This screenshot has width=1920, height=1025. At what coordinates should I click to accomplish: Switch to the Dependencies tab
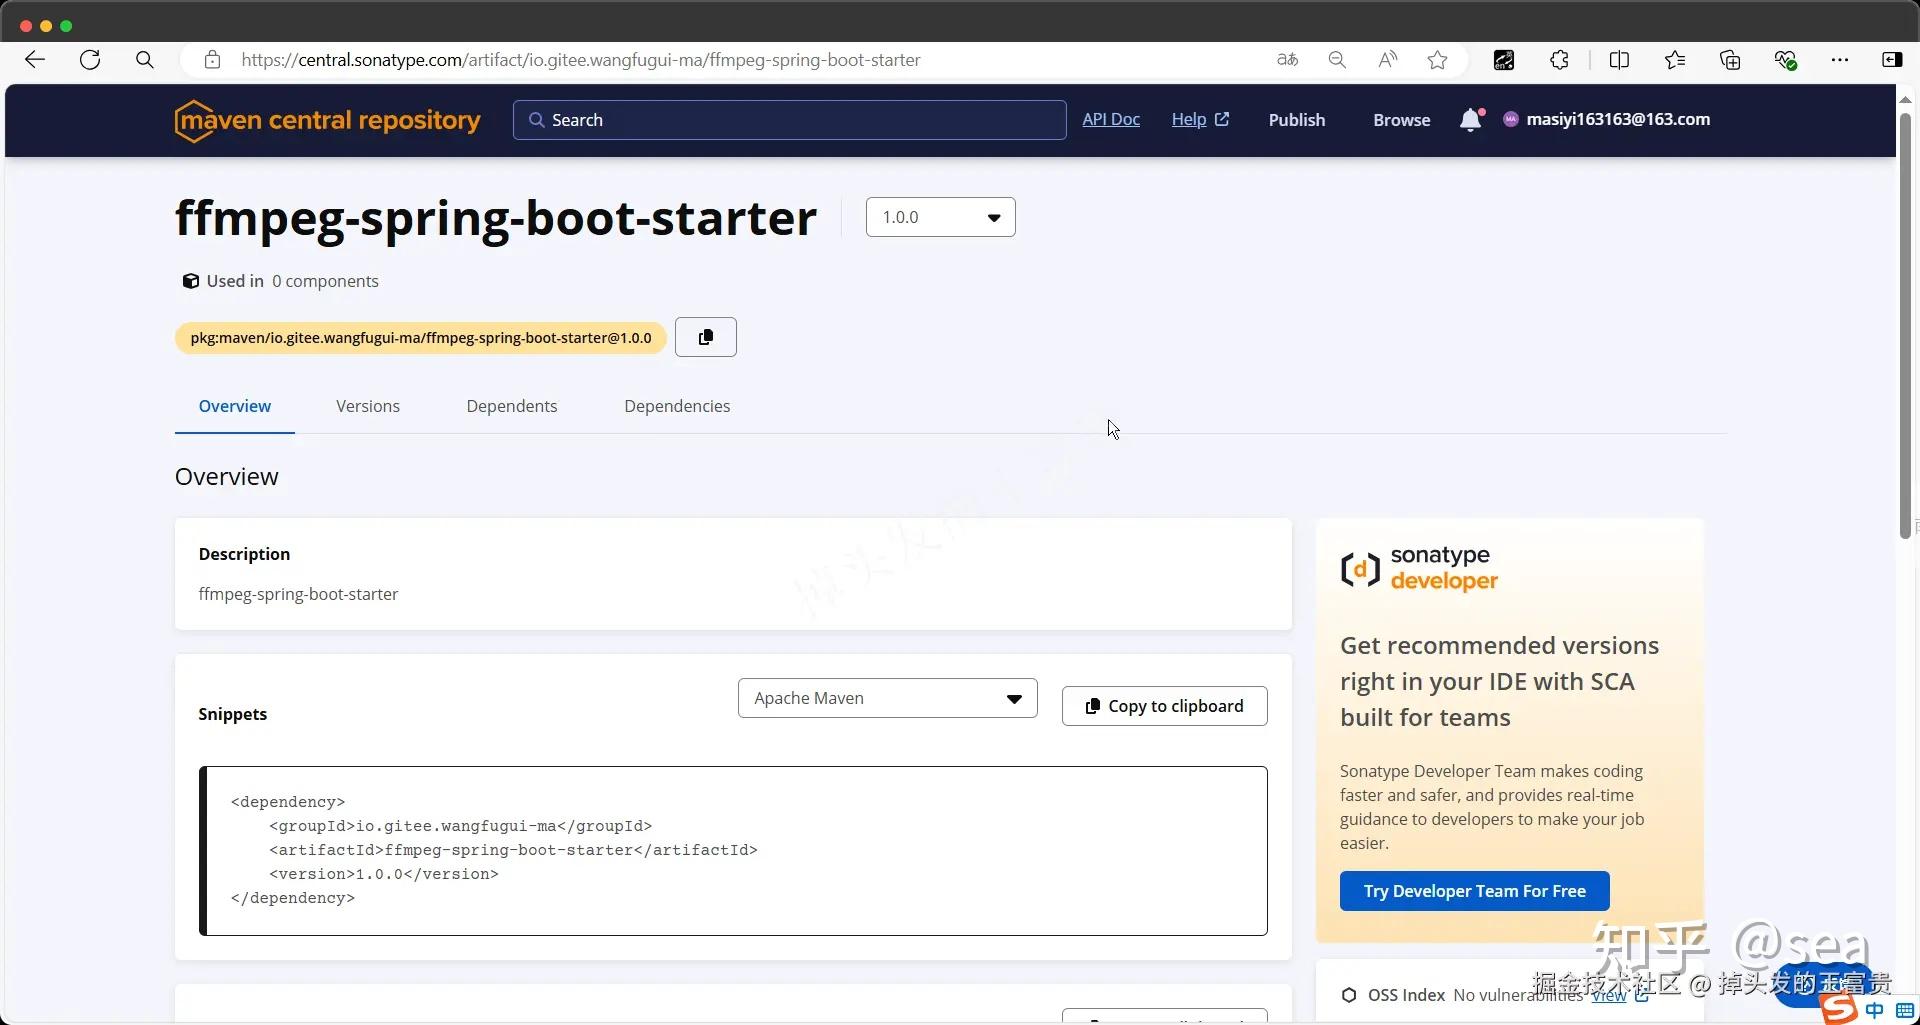pos(676,406)
